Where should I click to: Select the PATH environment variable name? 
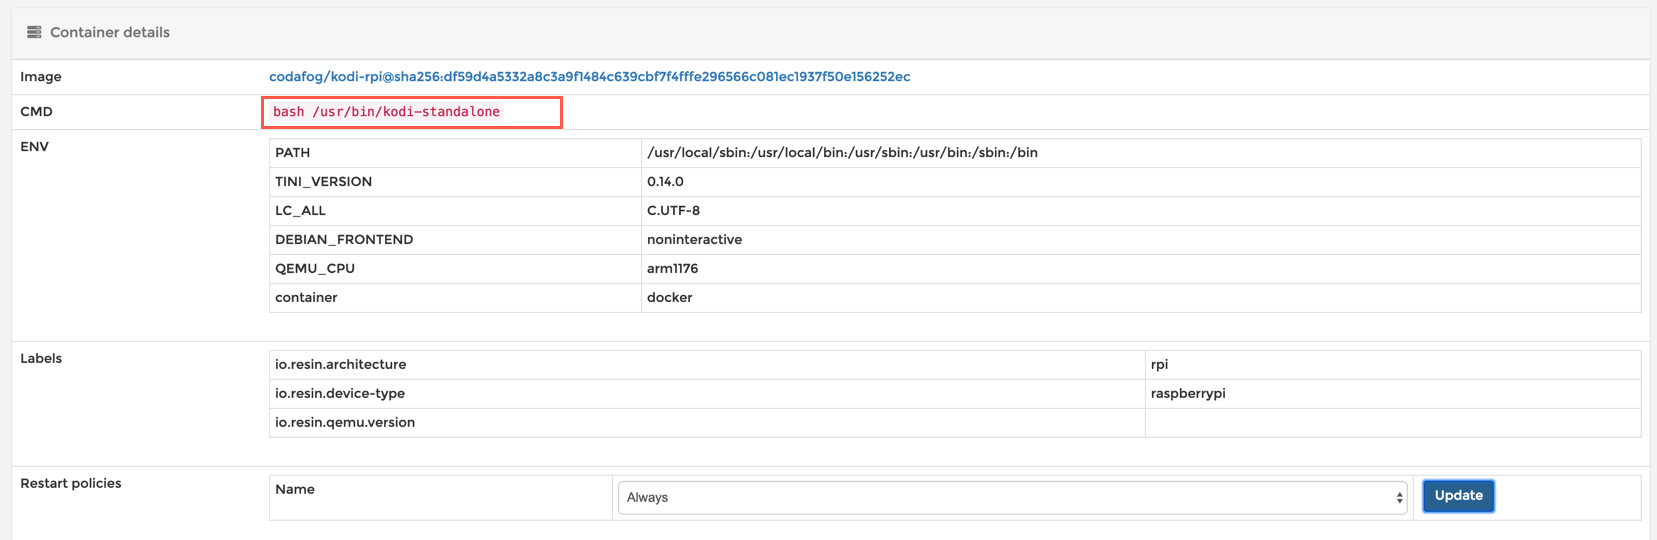293,153
